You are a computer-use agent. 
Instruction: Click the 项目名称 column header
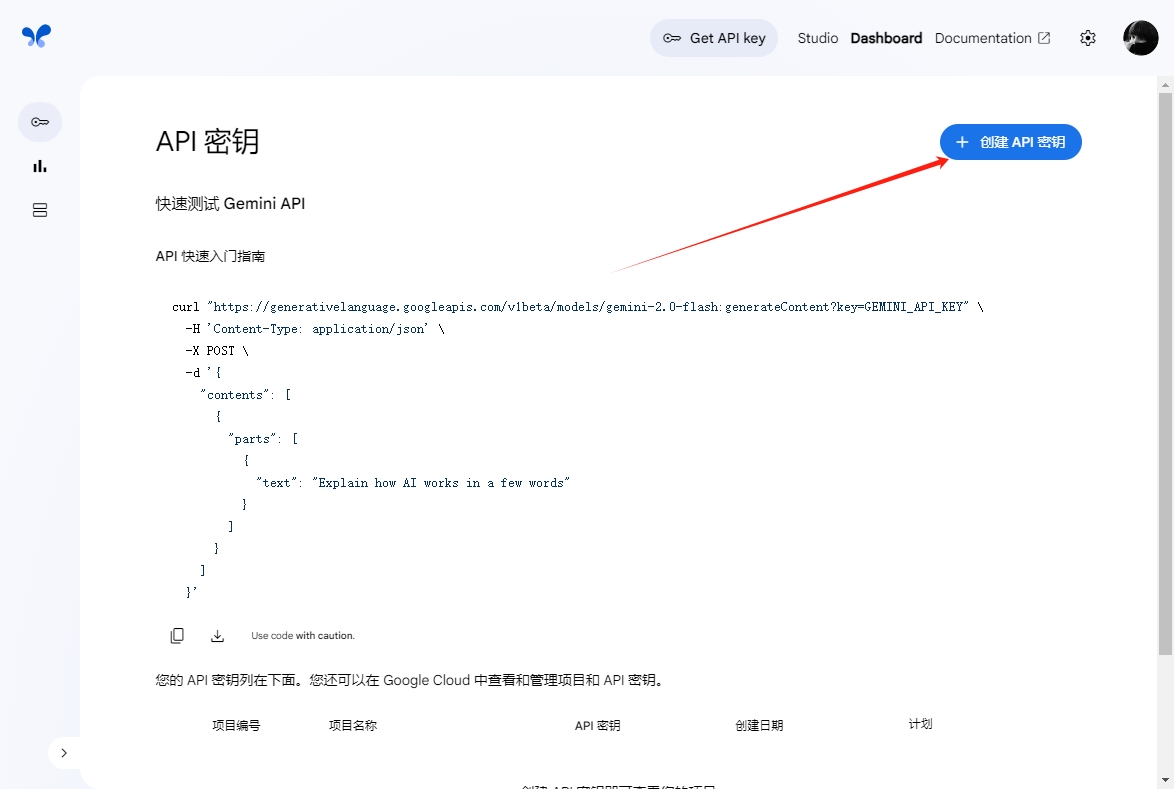point(353,725)
